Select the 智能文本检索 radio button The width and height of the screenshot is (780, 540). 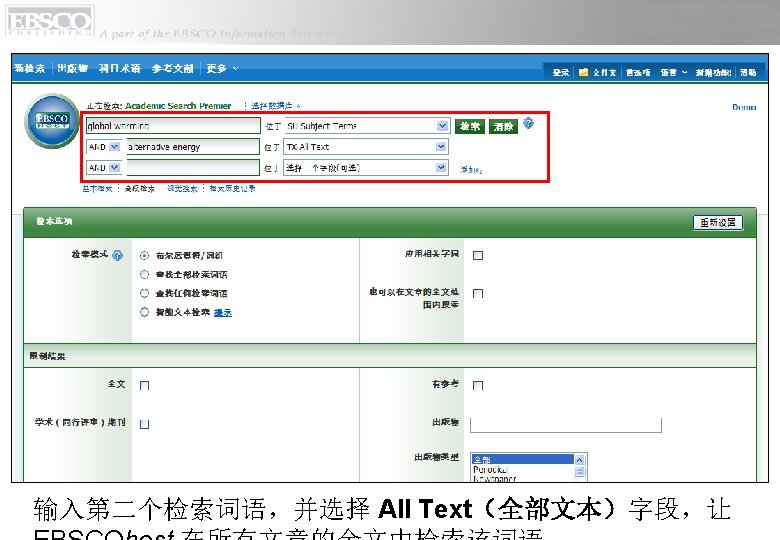[x=144, y=312]
